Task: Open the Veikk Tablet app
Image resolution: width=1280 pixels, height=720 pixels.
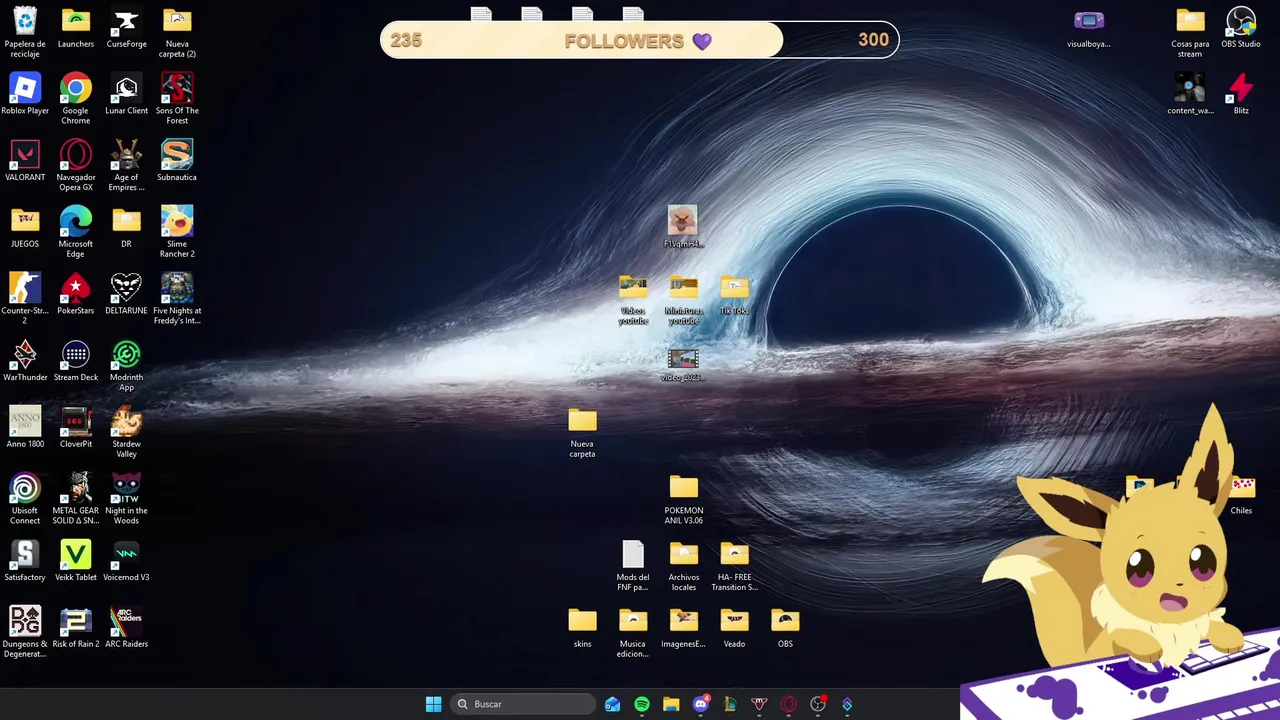Action: pos(76,555)
